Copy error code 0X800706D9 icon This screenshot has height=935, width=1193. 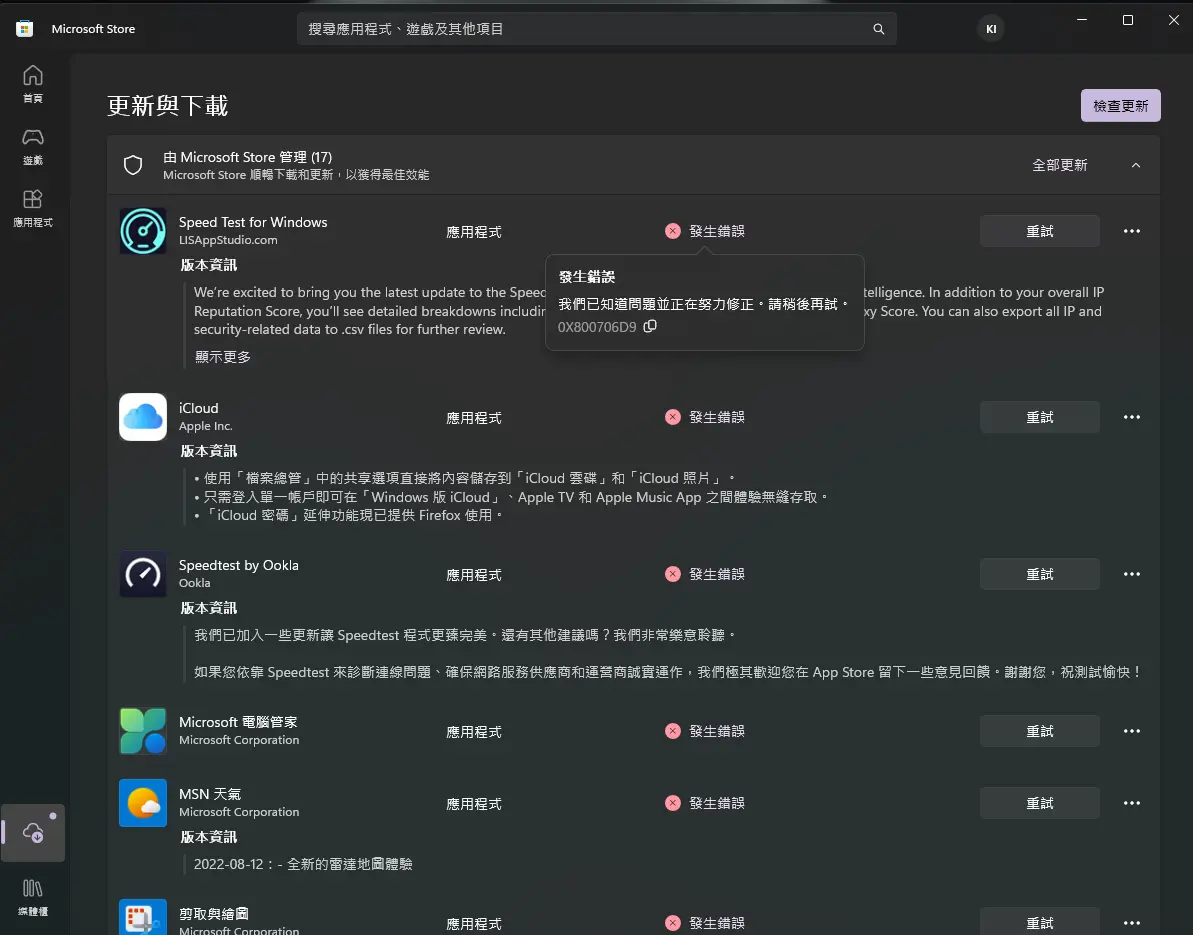click(650, 326)
